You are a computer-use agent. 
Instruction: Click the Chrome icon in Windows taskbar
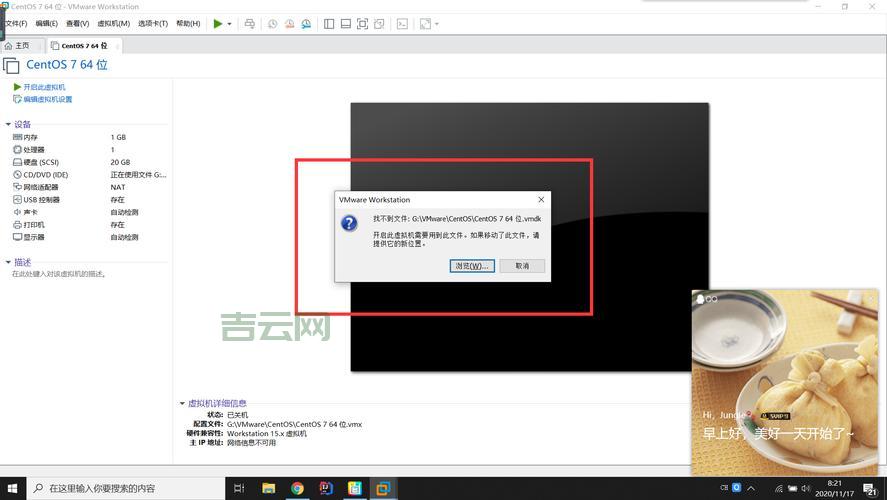click(297, 488)
